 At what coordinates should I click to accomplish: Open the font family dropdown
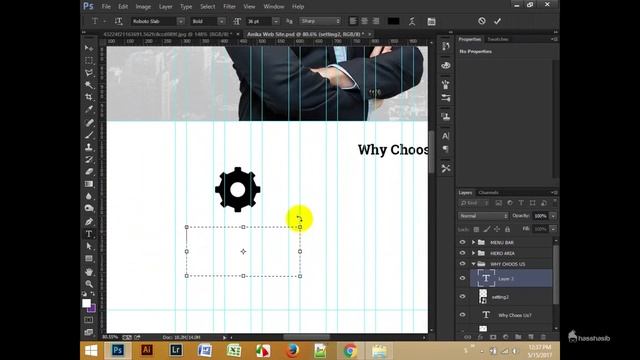(x=181, y=21)
